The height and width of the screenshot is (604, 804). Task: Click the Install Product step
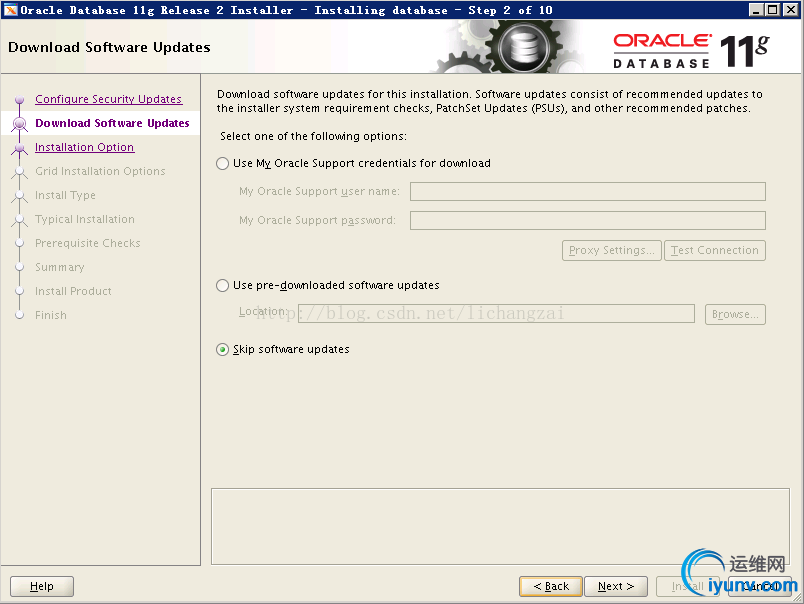pyautogui.click(x=73, y=291)
